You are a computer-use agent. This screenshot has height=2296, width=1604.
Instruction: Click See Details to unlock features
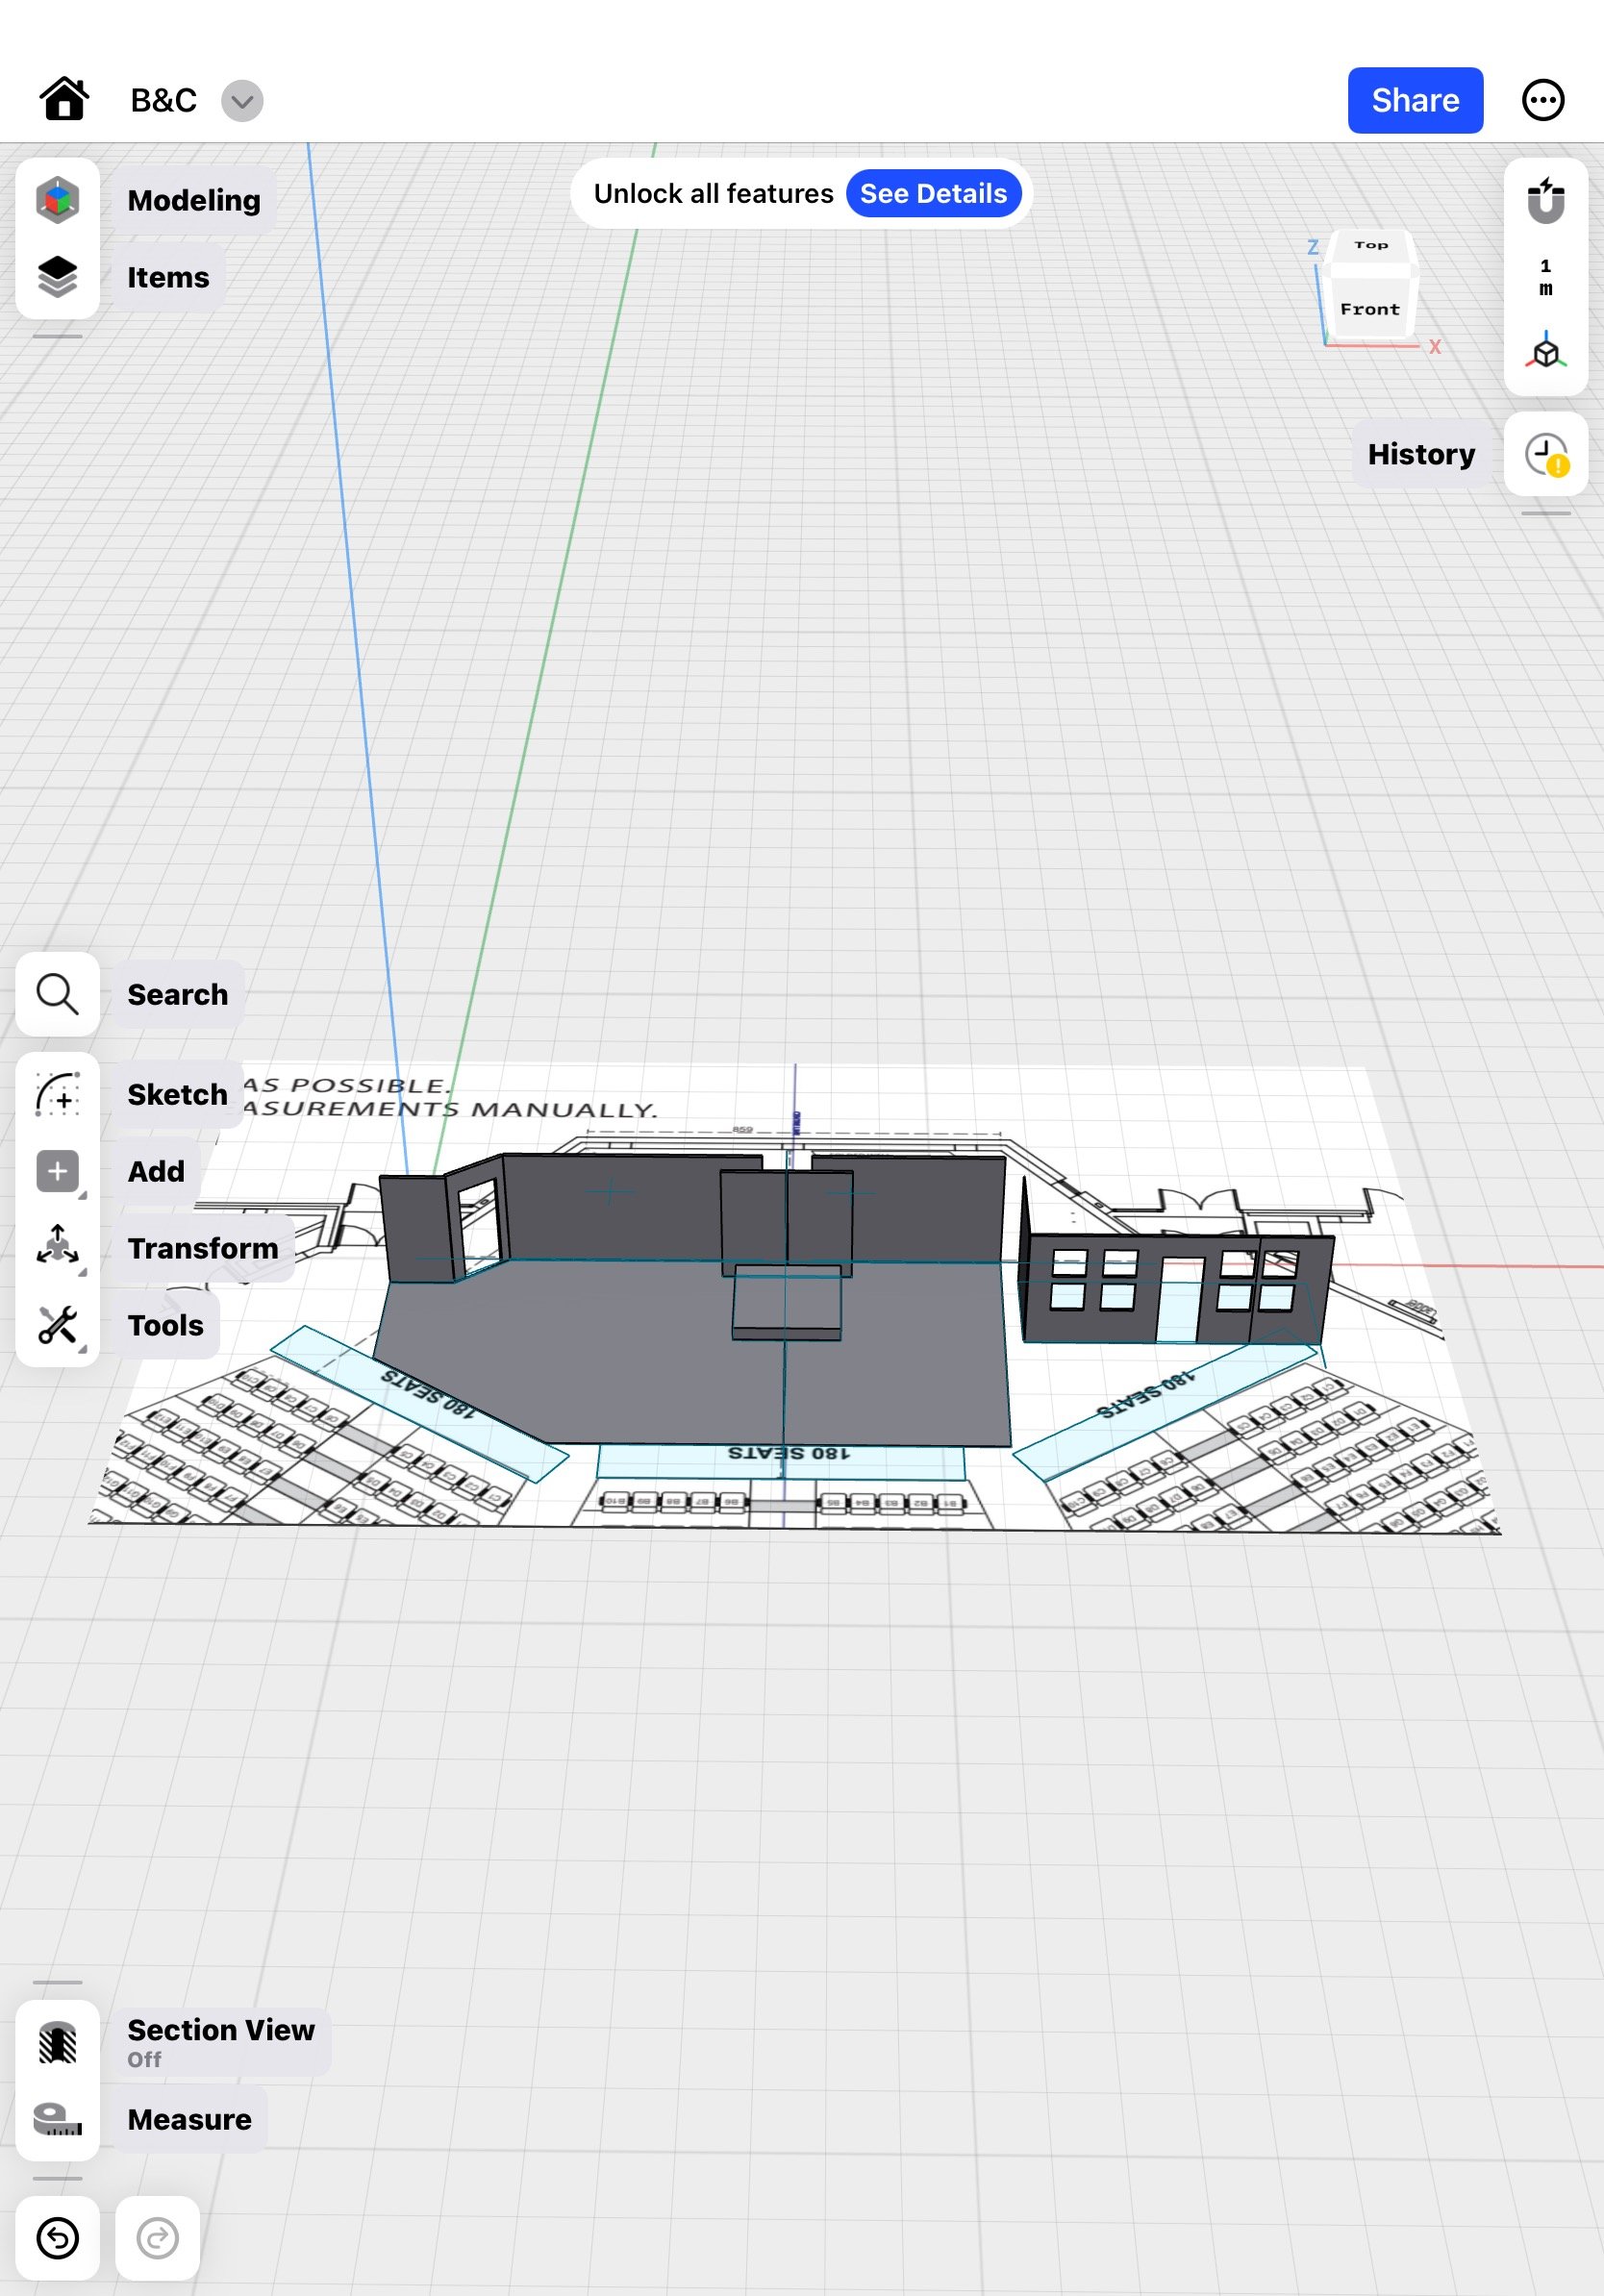tap(933, 193)
